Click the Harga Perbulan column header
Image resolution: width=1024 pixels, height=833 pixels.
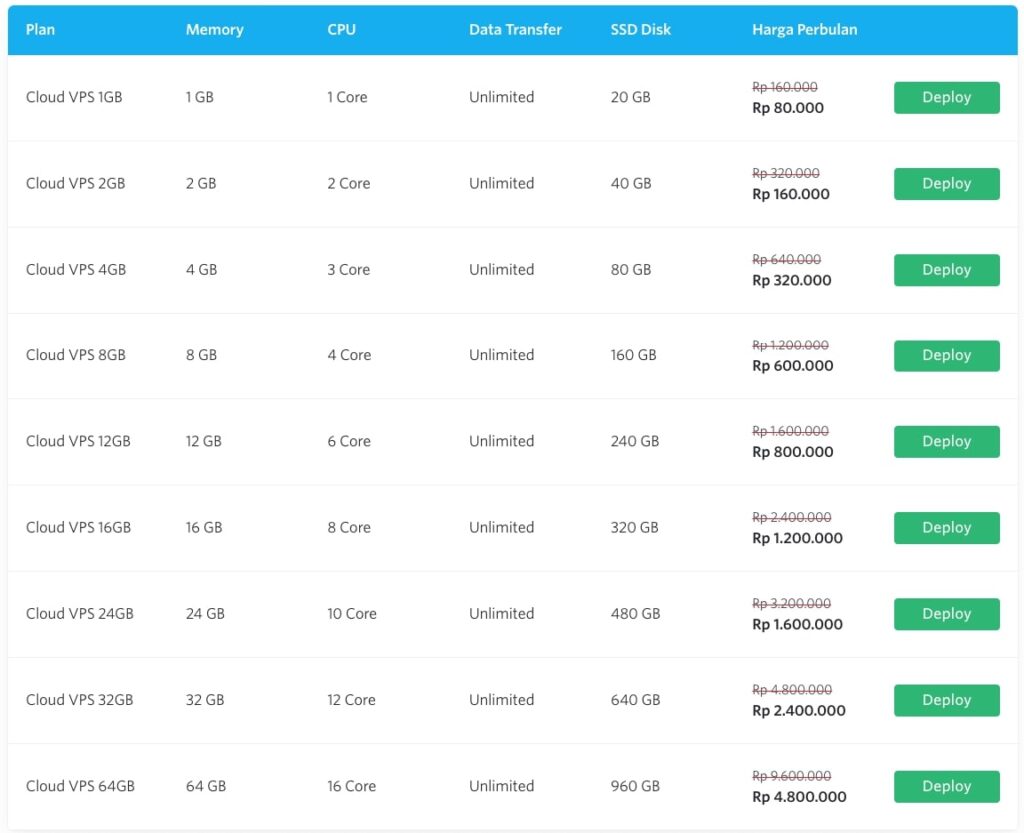804,30
